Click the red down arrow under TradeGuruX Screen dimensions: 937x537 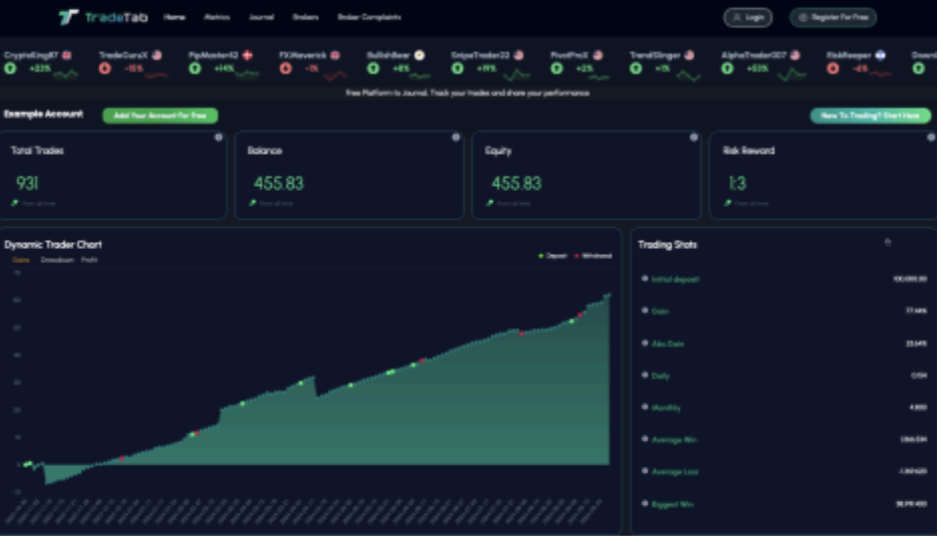tap(105, 68)
